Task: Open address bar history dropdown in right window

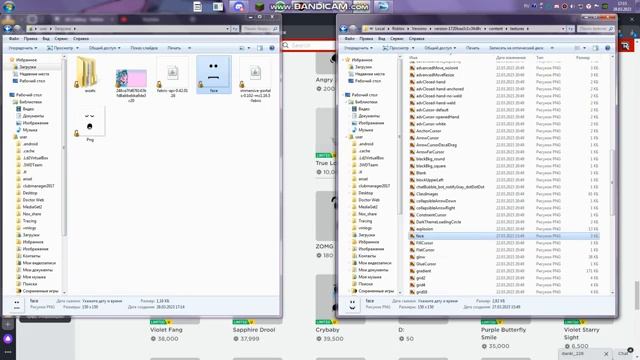Action: [563, 29]
